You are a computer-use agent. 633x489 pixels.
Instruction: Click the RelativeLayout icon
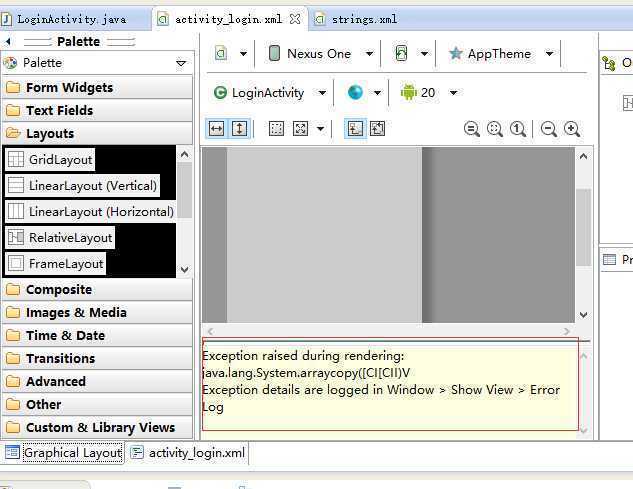click(x=16, y=237)
